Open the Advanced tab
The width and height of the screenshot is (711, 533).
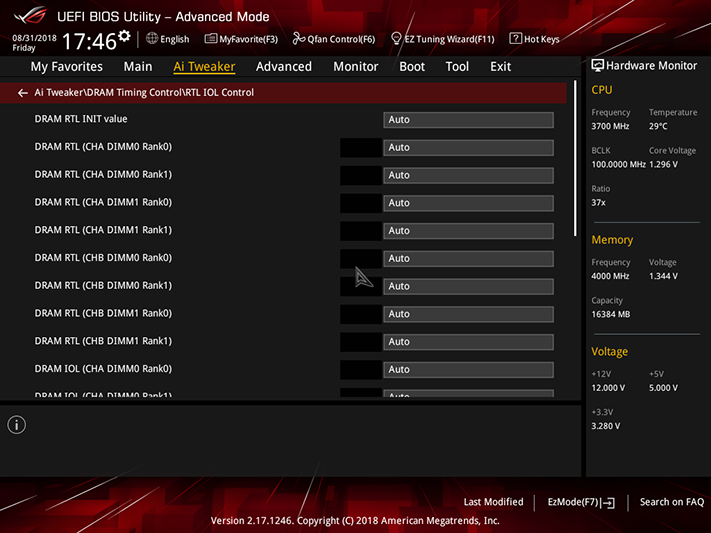point(284,67)
